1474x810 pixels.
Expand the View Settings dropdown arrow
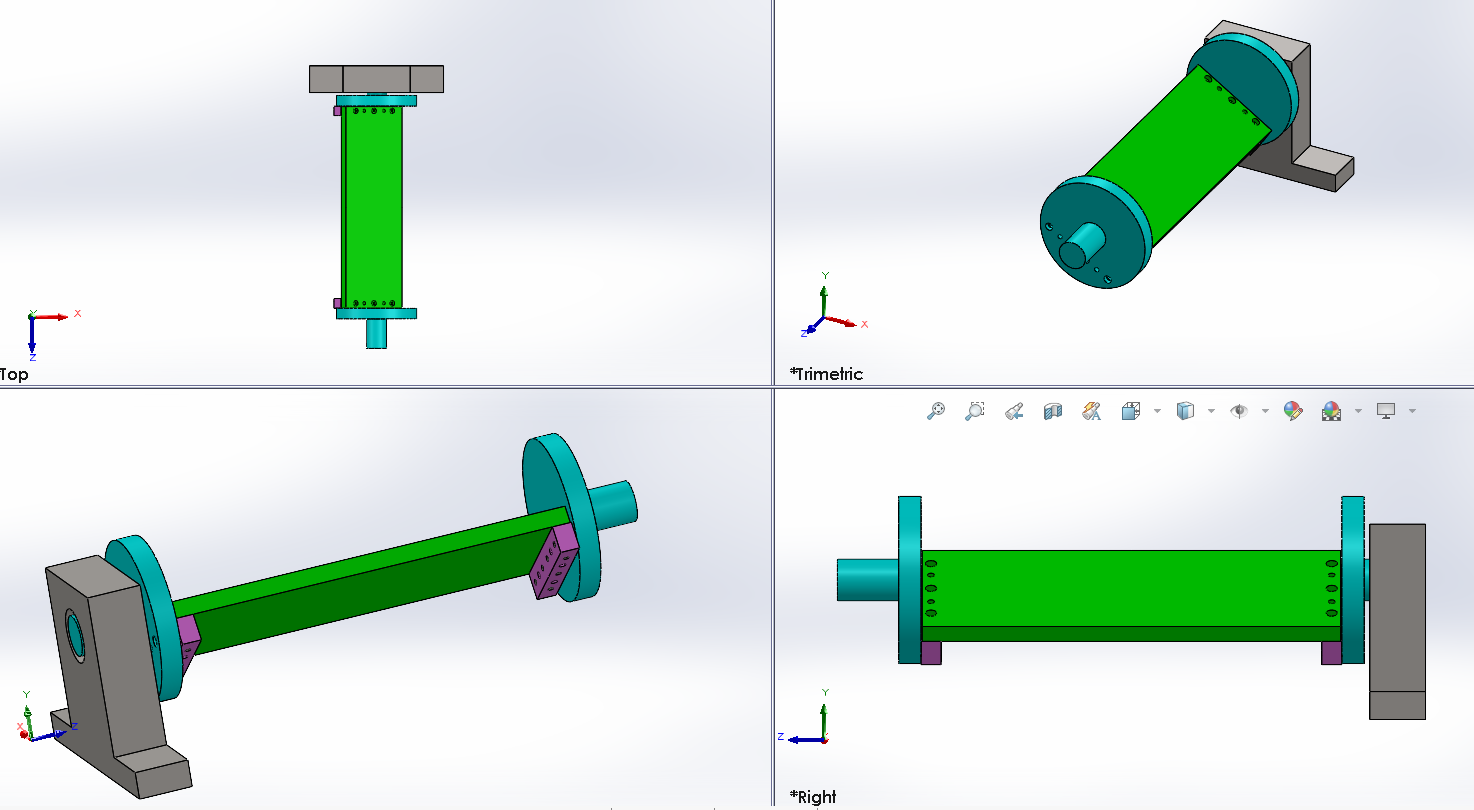tap(1412, 411)
